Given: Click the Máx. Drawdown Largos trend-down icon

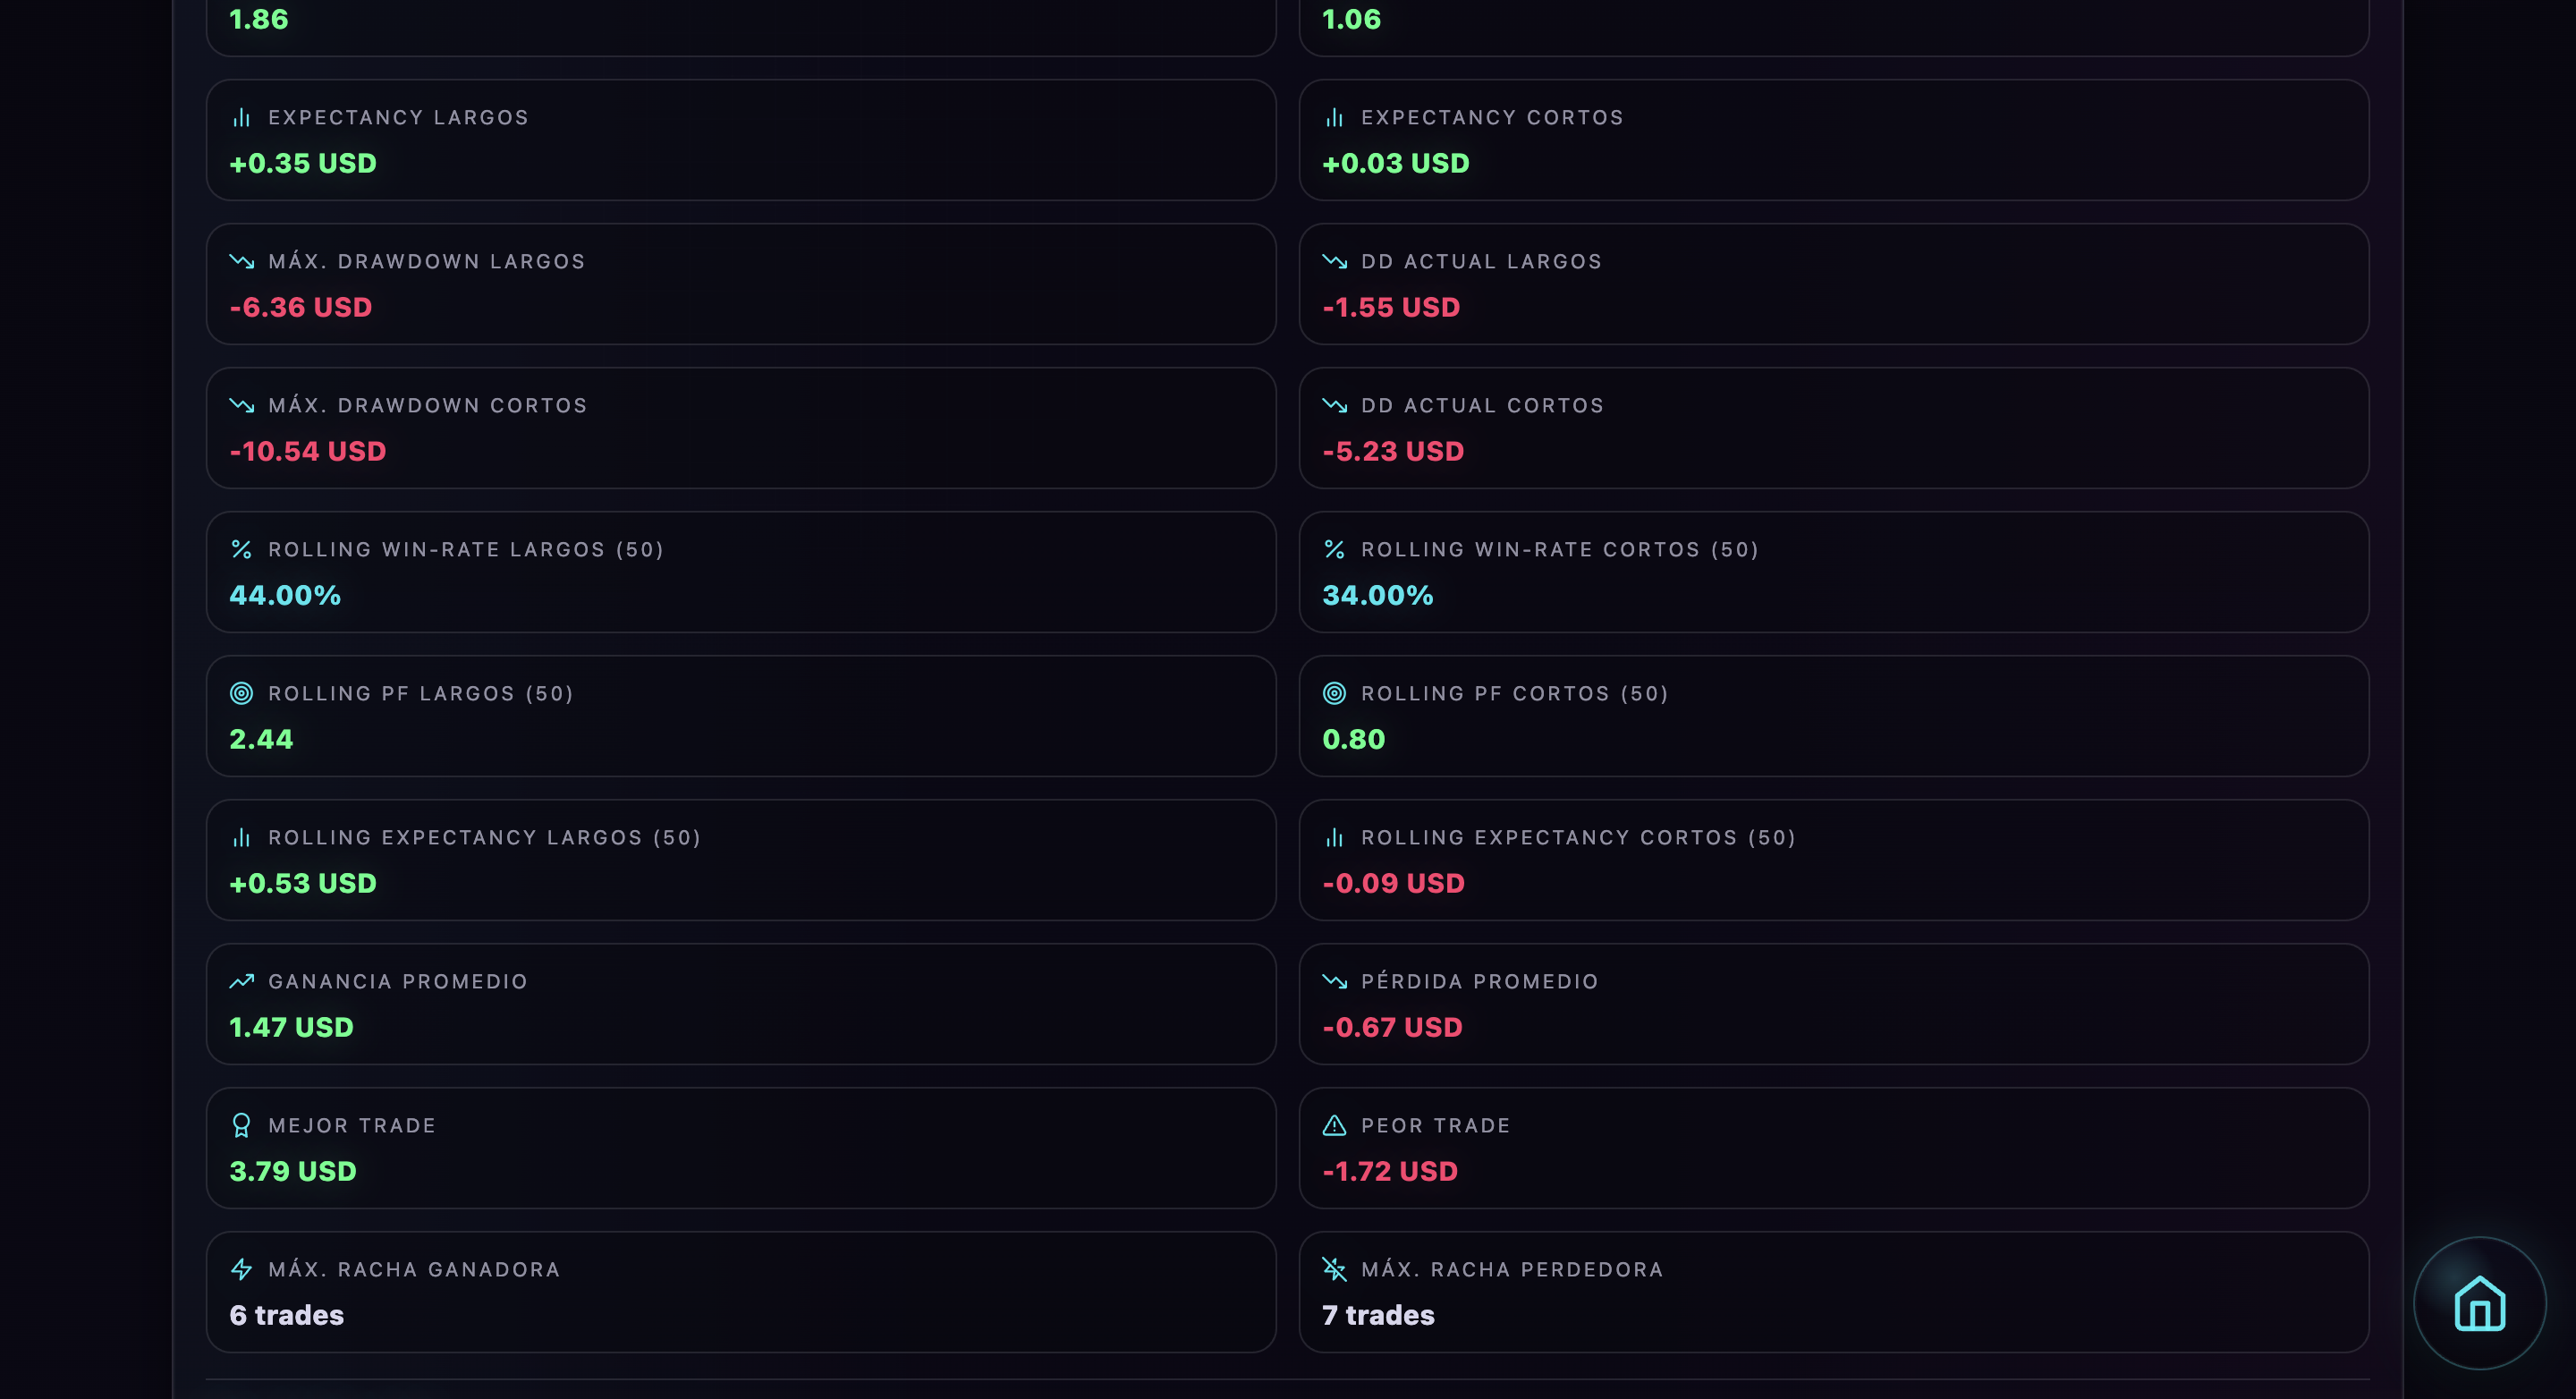Looking at the screenshot, I should pos(241,262).
